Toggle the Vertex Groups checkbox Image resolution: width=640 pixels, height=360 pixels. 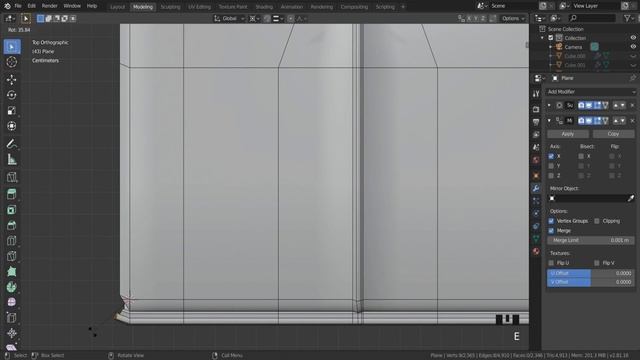551,221
